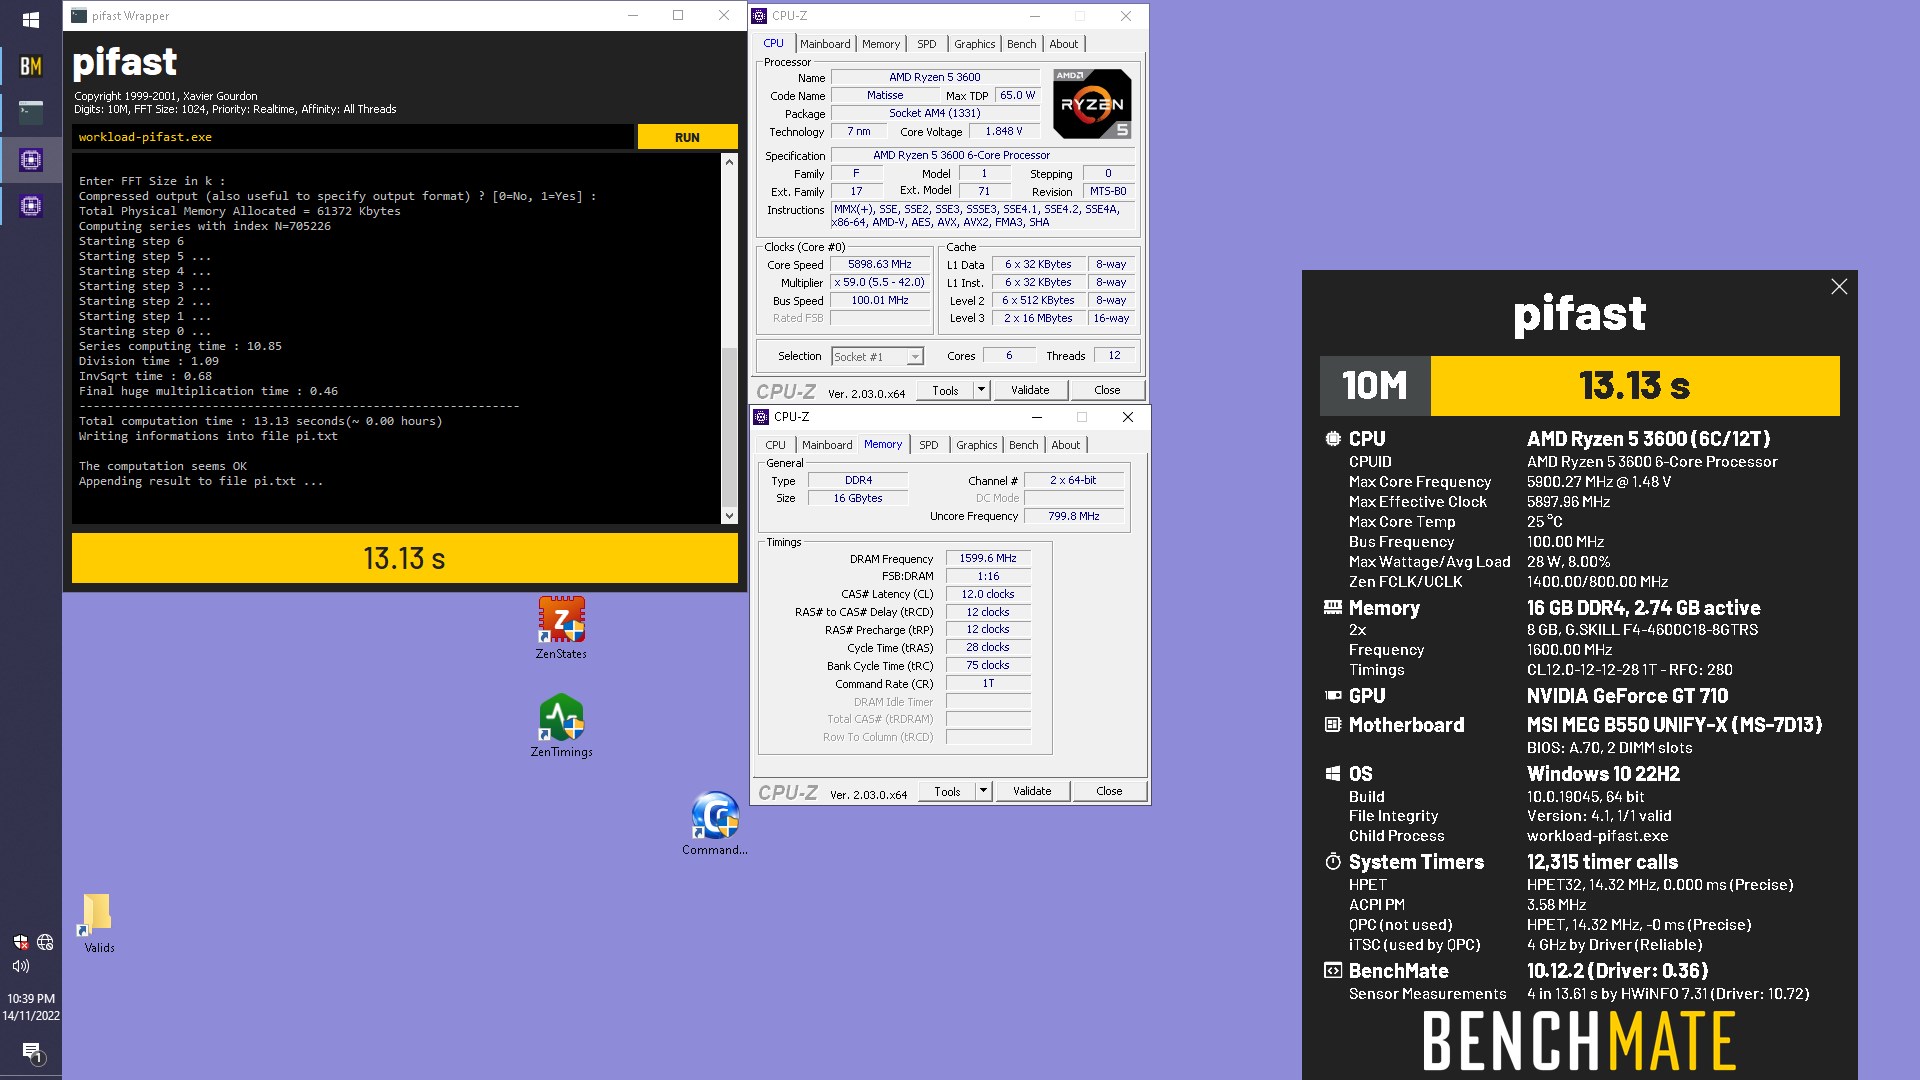The width and height of the screenshot is (1920, 1080).
Task: Click the System Timers clock icon
Action: click(1332, 861)
